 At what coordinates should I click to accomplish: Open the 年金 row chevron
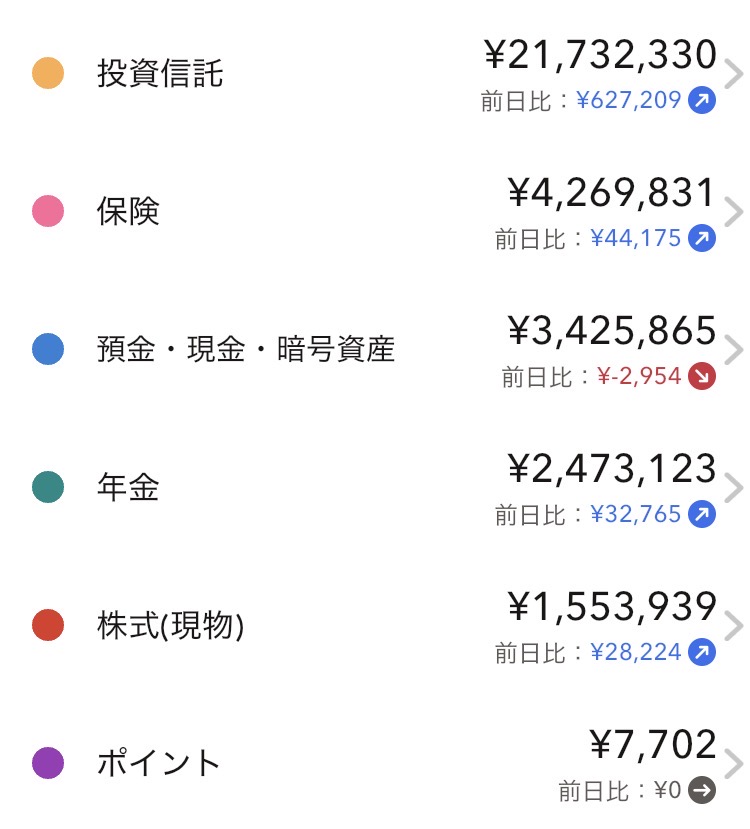click(x=734, y=489)
